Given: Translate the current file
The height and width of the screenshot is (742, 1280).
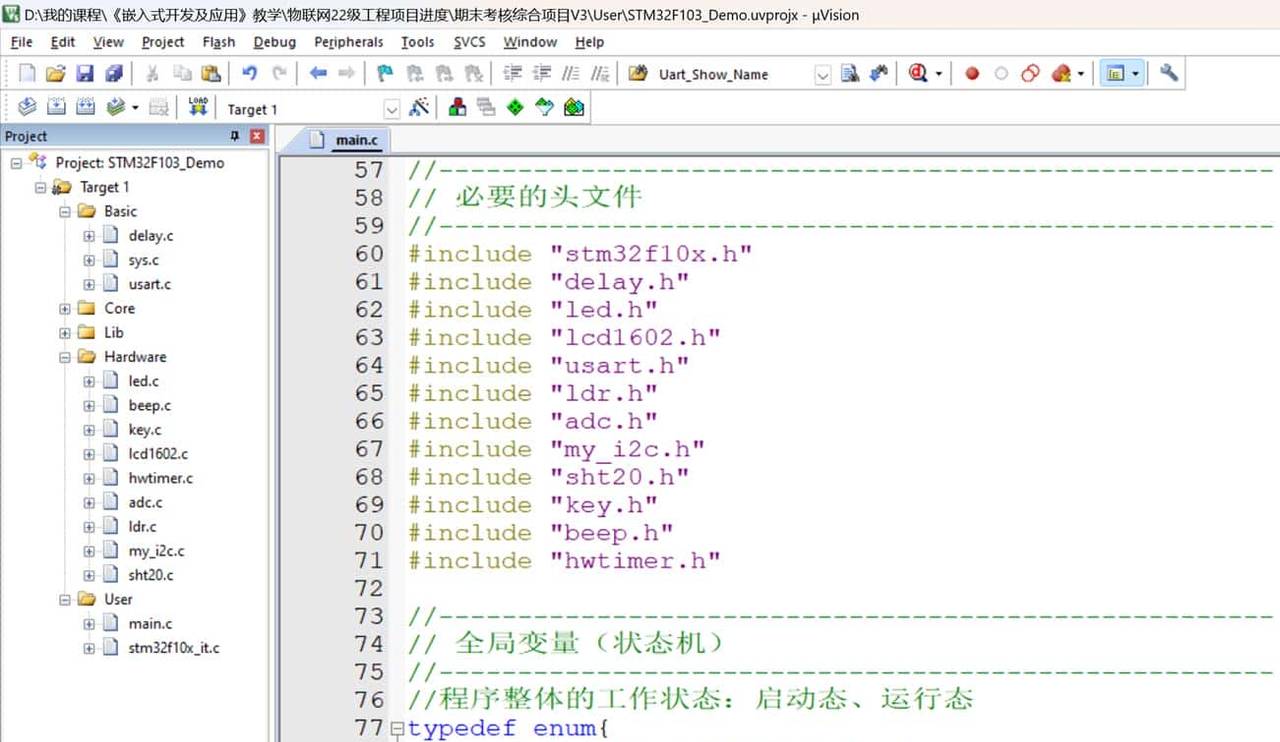Looking at the screenshot, I should tap(26, 107).
